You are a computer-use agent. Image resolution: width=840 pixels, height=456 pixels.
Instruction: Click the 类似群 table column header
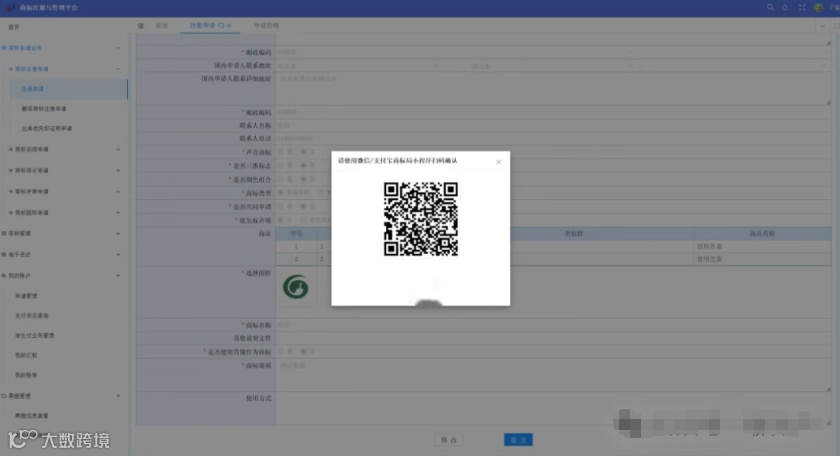[574, 234]
